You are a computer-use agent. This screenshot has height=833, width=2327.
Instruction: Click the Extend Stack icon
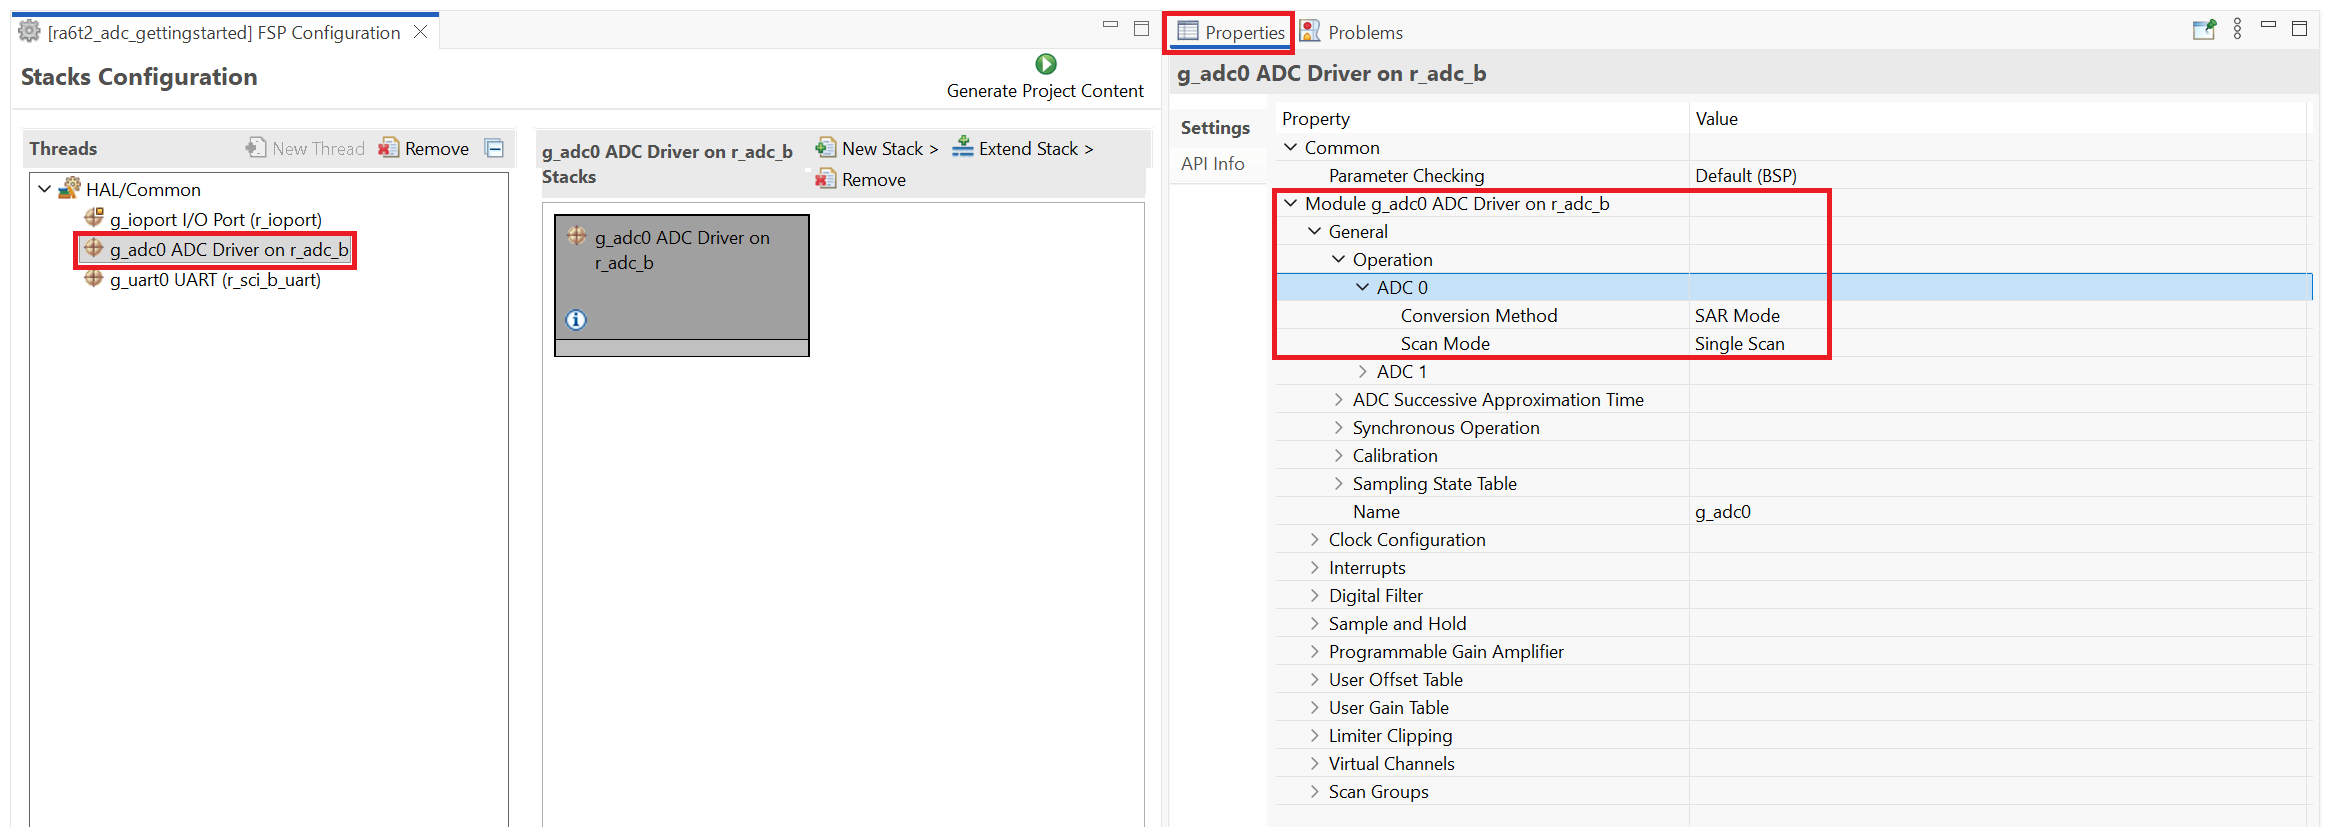pos(962,148)
